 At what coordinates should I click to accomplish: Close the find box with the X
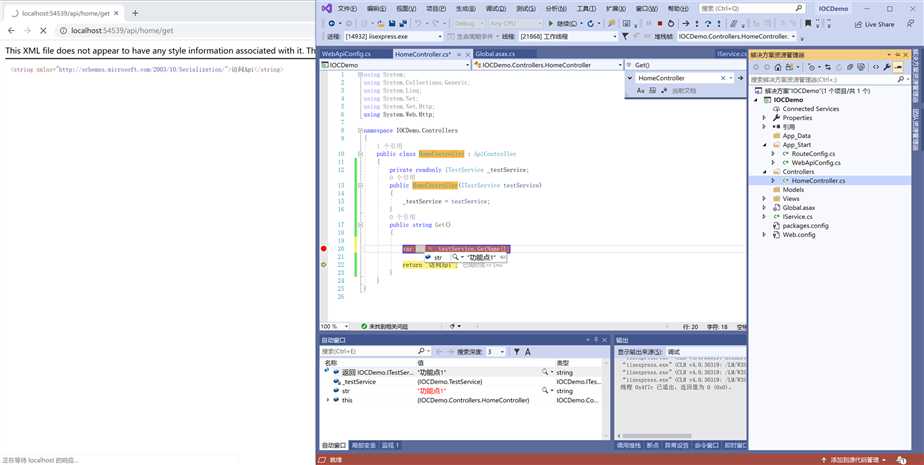[x=723, y=78]
